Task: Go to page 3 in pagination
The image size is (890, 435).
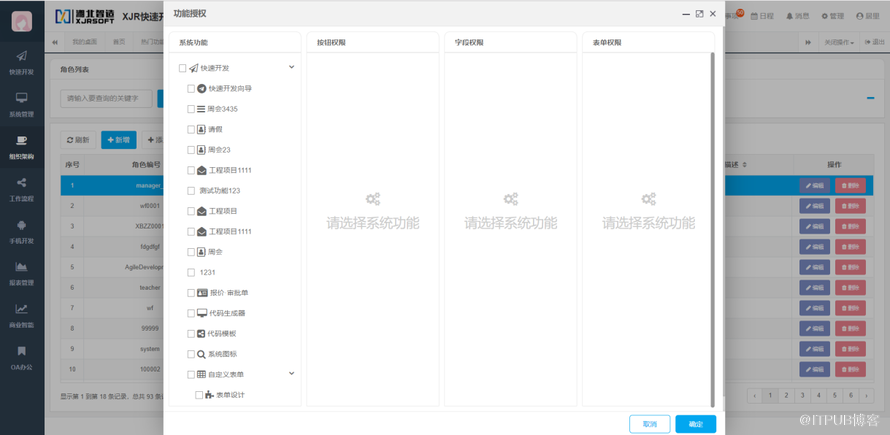Action: pyautogui.click(x=803, y=396)
